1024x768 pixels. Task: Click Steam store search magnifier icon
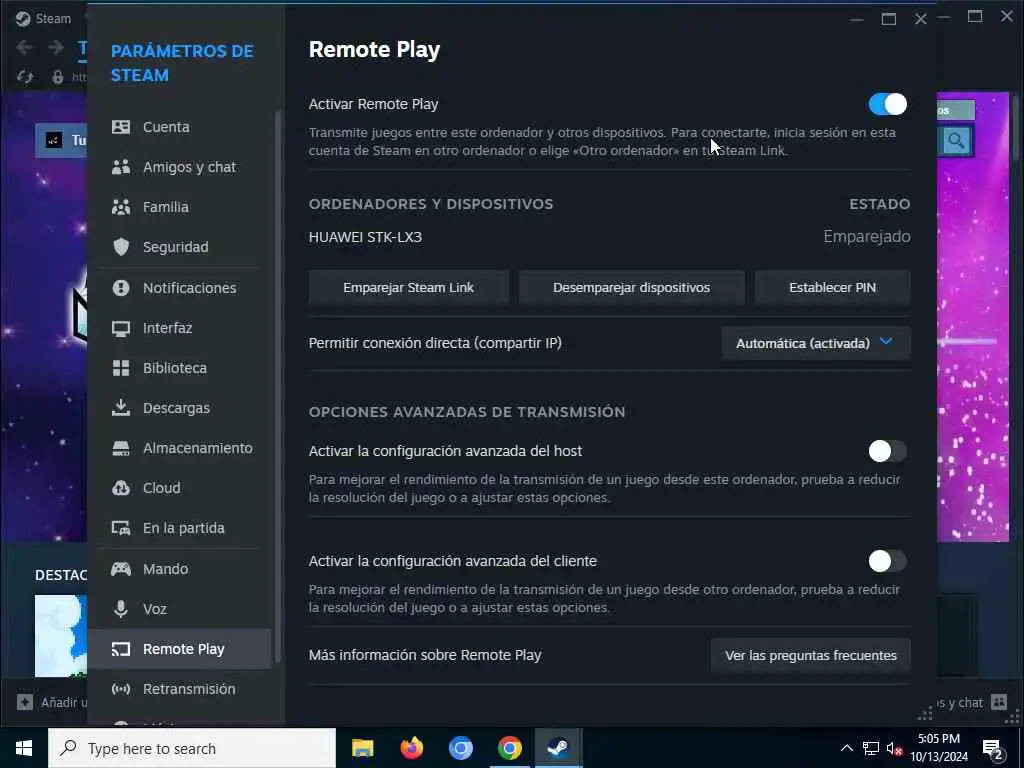[956, 140]
